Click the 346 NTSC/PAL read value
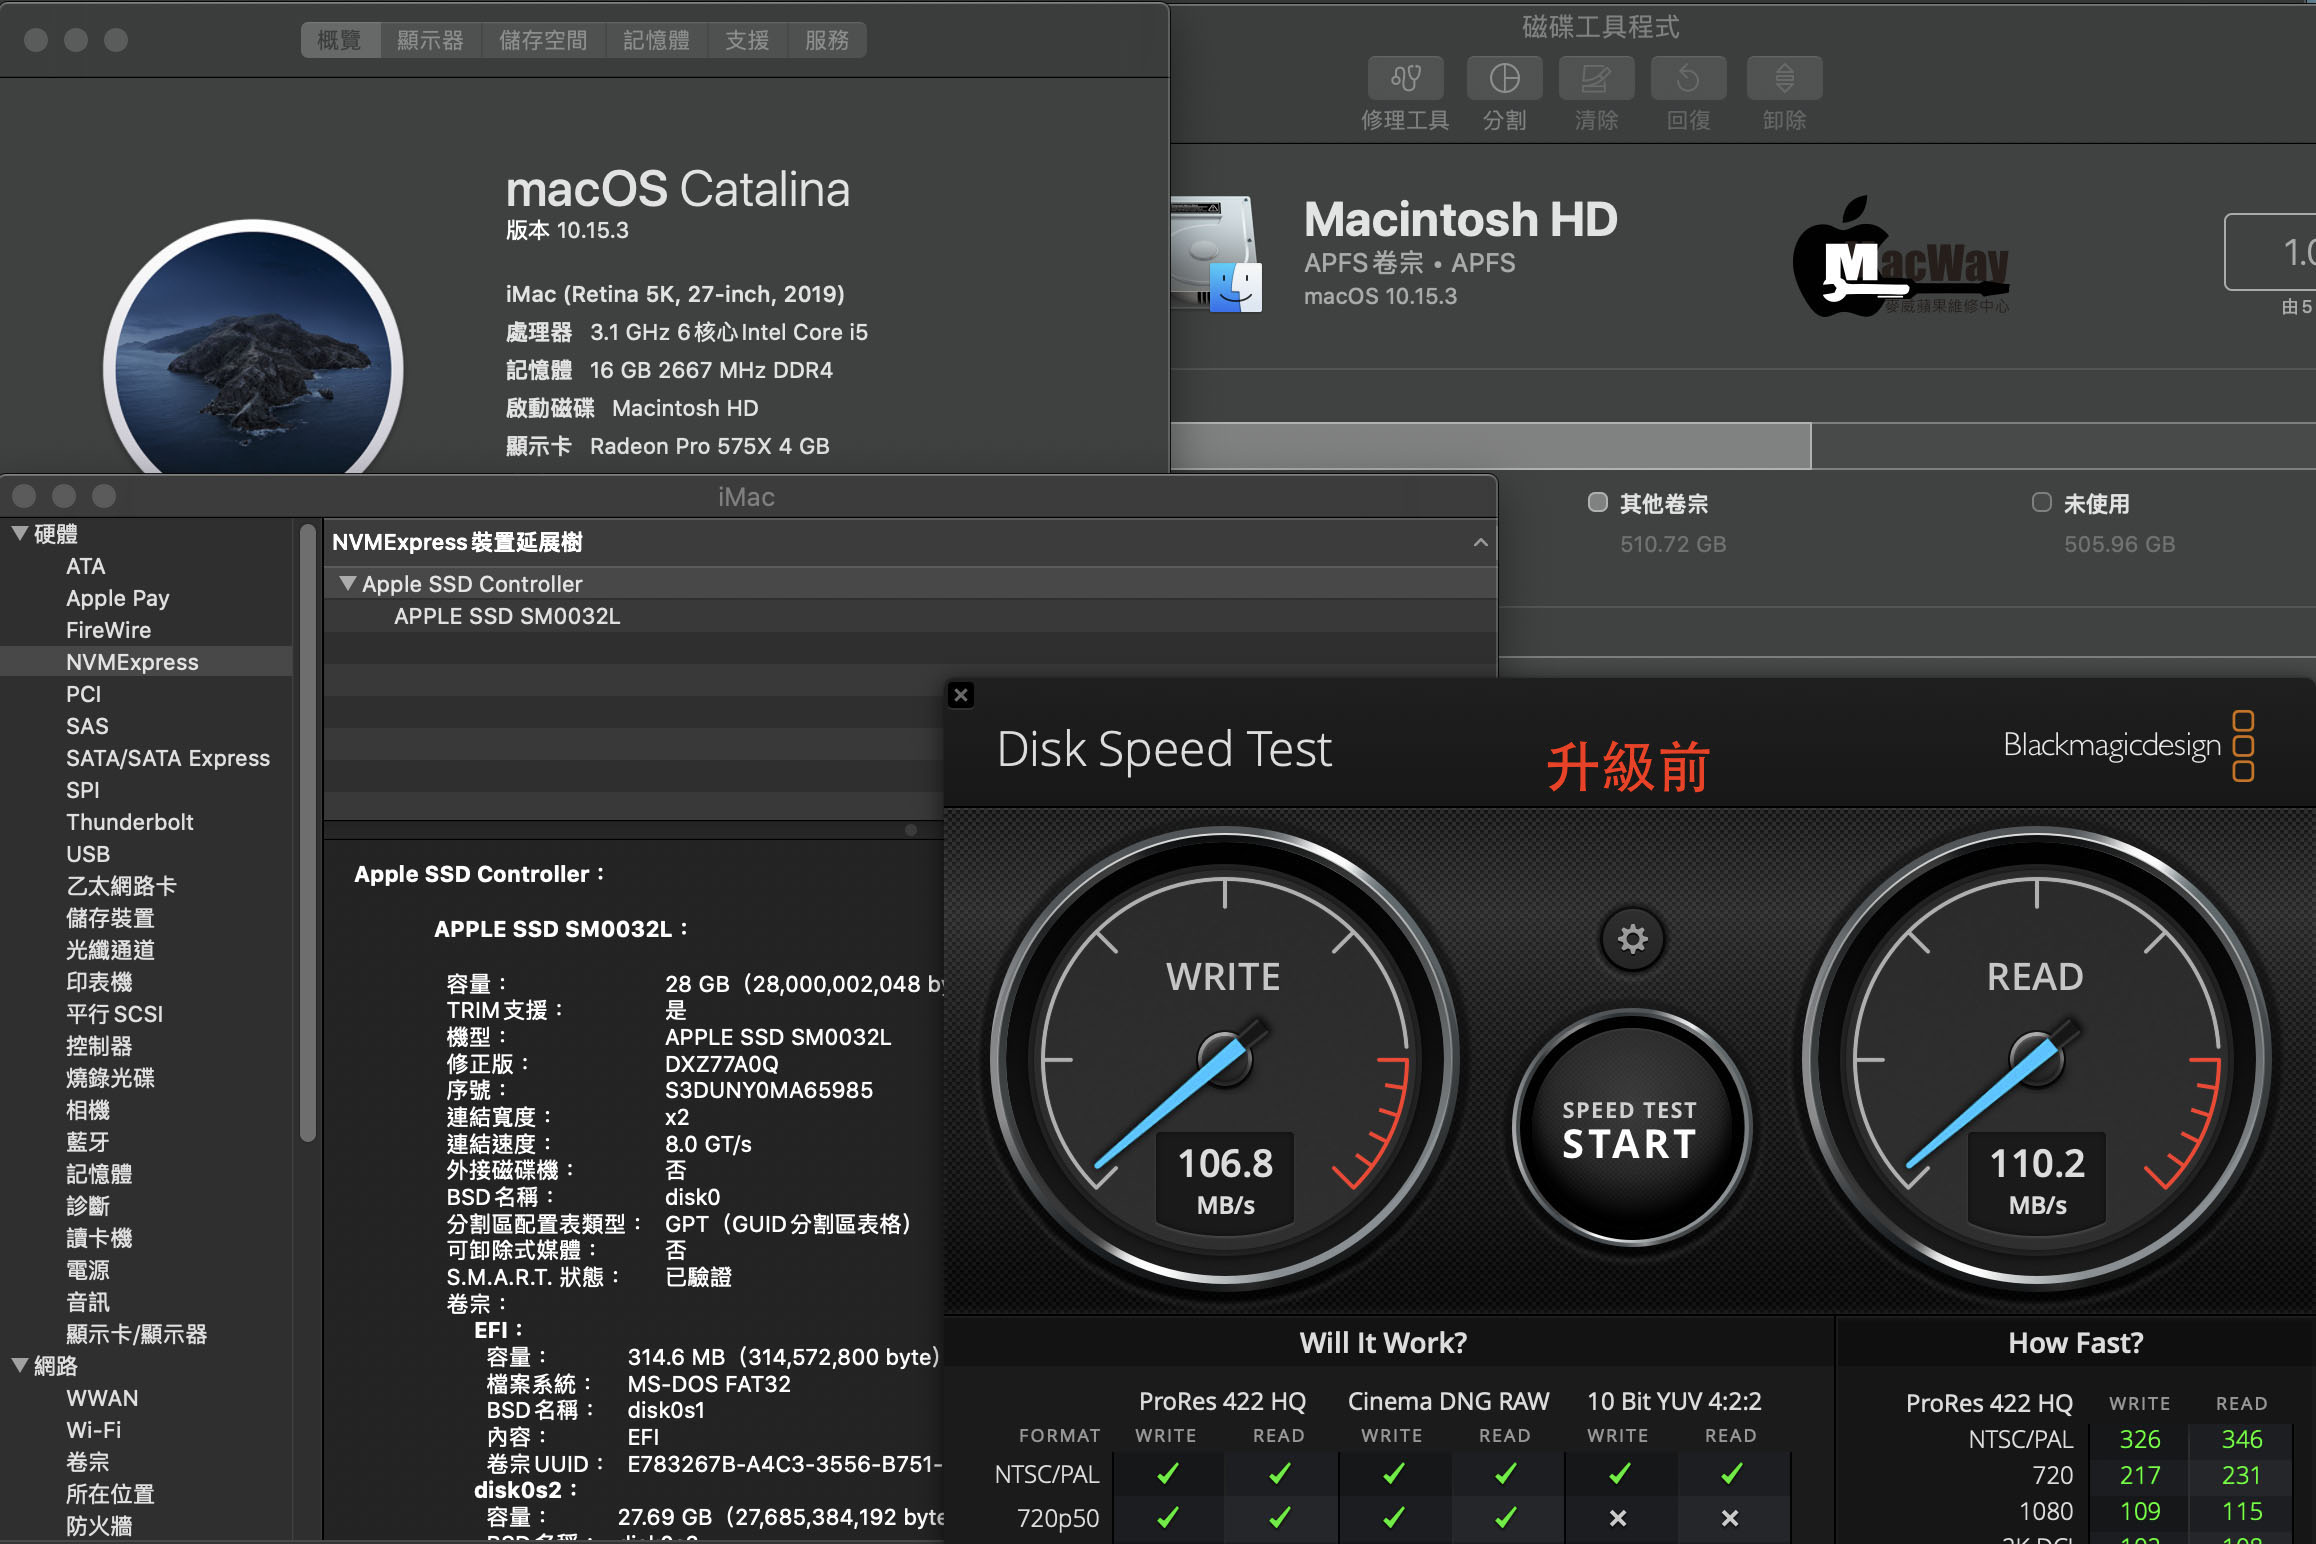The image size is (2316, 1544). [x=2242, y=1439]
